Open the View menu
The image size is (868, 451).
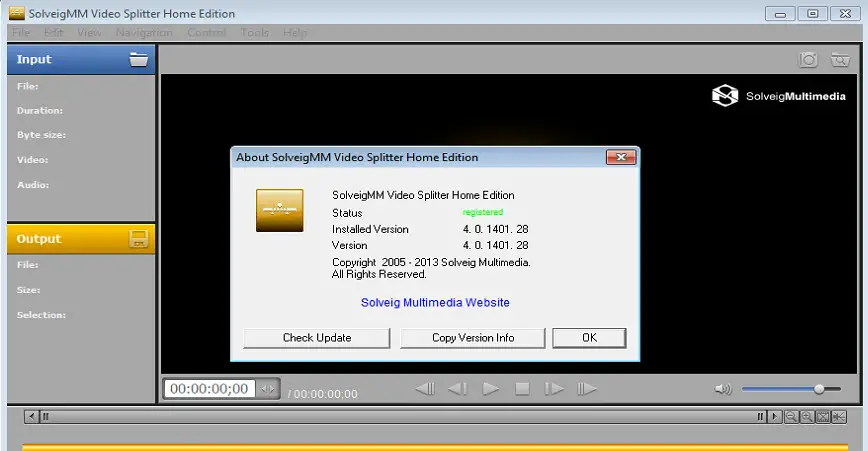(x=89, y=33)
